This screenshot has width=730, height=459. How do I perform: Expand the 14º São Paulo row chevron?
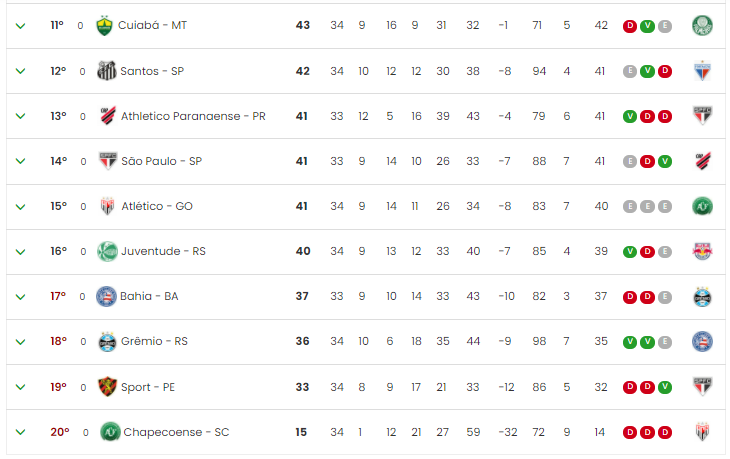point(20,161)
